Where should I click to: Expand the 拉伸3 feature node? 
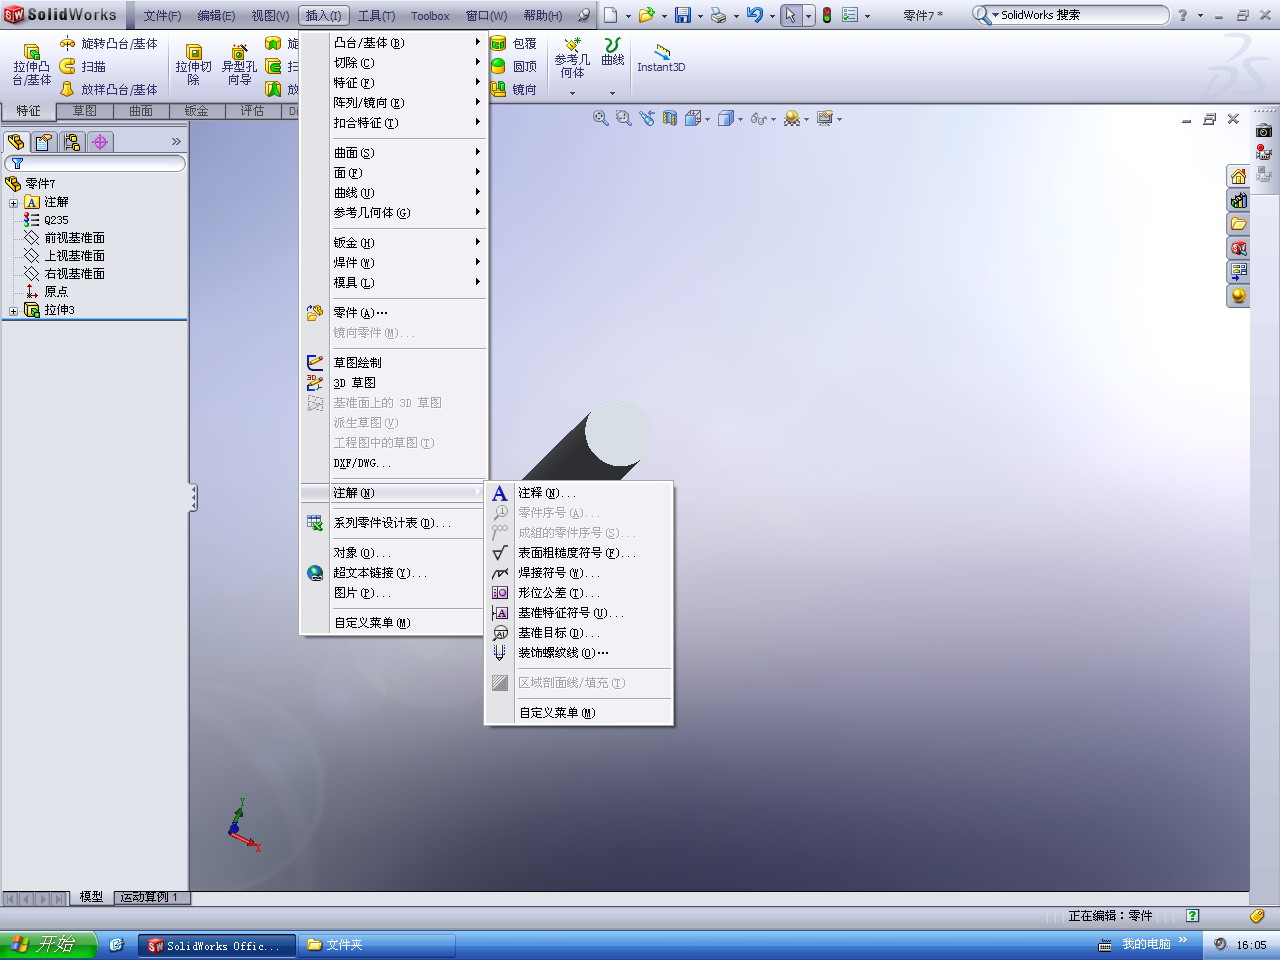(x=13, y=310)
